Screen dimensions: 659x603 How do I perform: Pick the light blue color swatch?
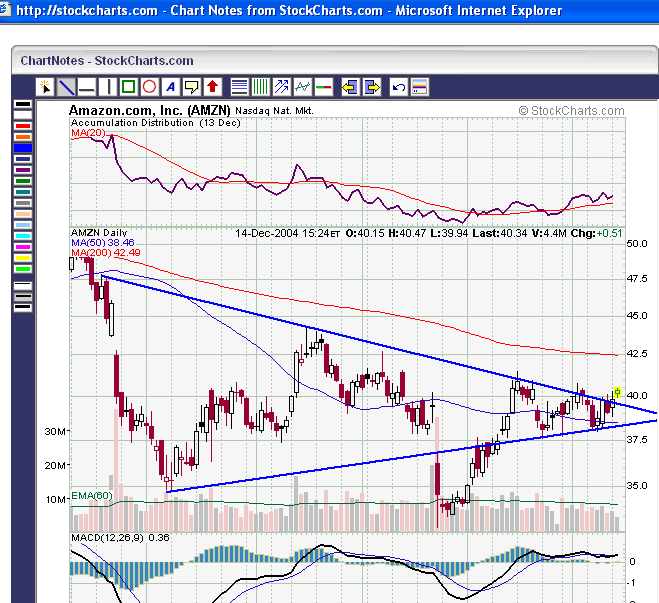[x=23, y=225]
